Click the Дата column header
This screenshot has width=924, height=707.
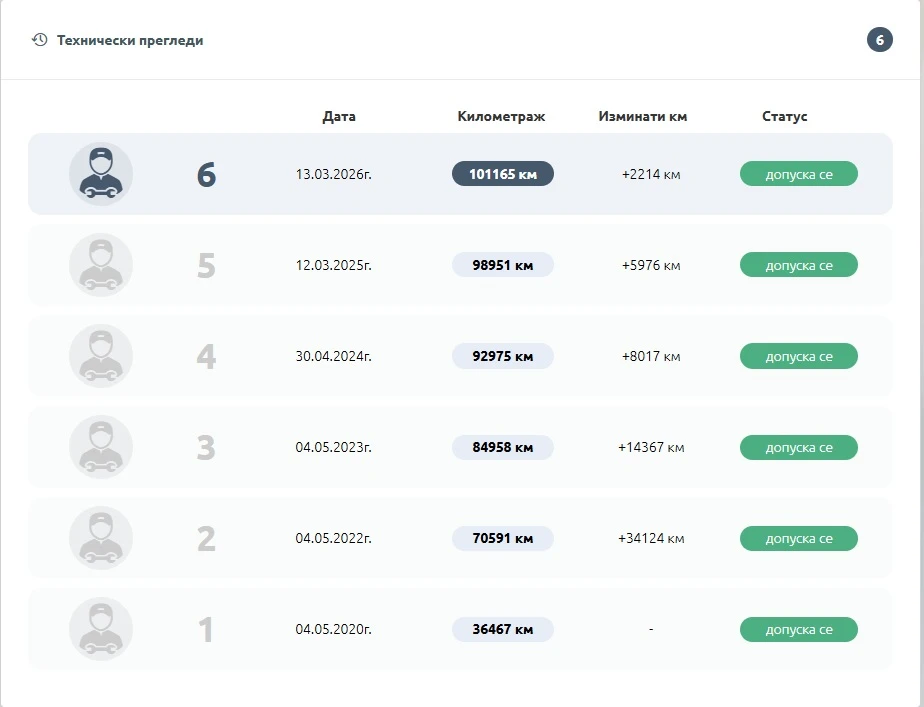(339, 116)
